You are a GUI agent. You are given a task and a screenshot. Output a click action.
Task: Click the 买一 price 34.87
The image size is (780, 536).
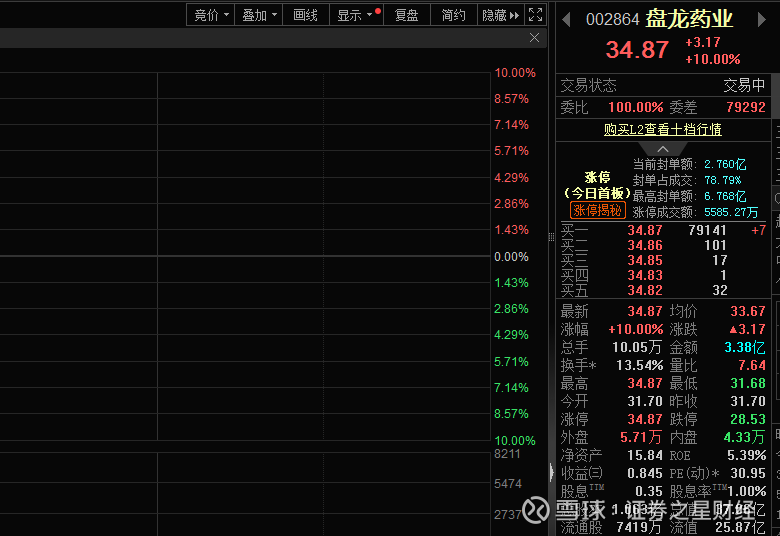point(645,230)
